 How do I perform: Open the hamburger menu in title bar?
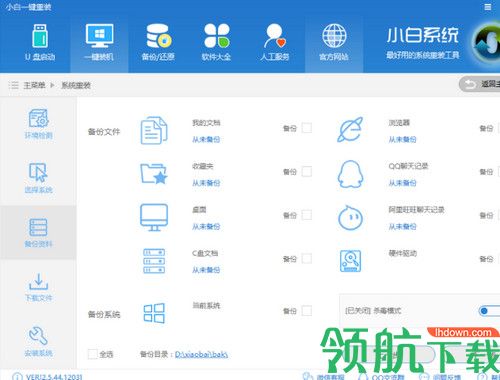coord(487,7)
